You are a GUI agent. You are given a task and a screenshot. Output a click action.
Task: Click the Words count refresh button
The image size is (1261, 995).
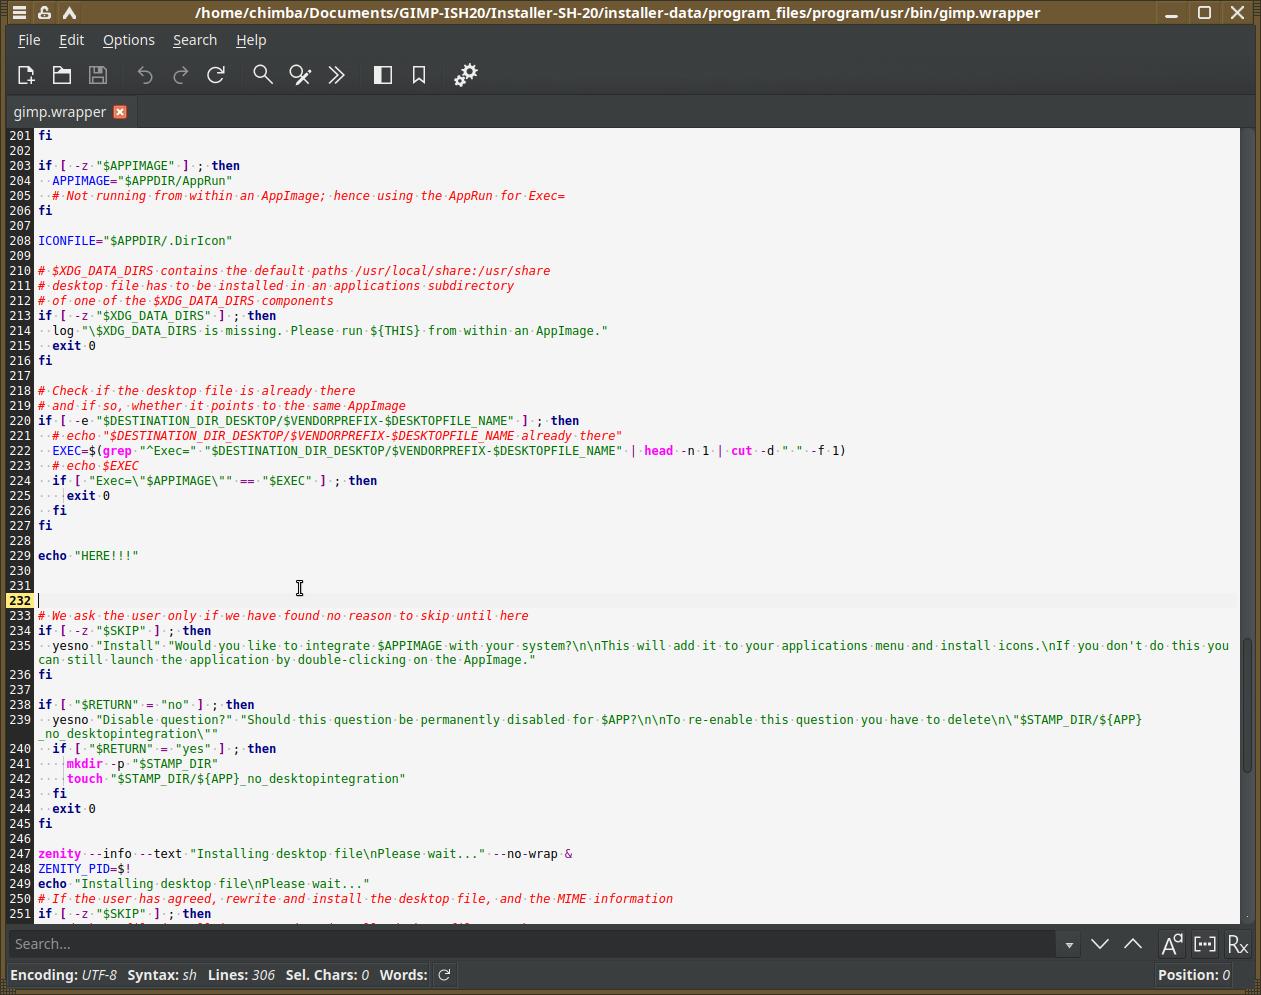[x=444, y=975]
